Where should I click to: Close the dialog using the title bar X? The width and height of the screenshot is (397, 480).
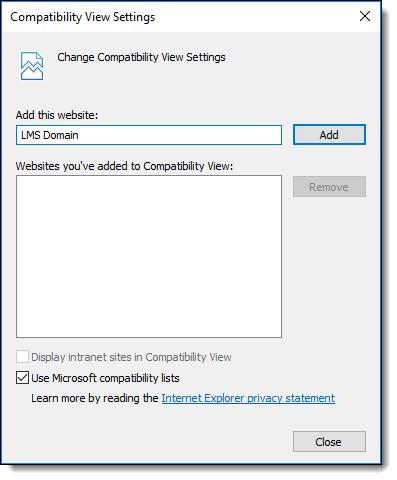coord(365,16)
